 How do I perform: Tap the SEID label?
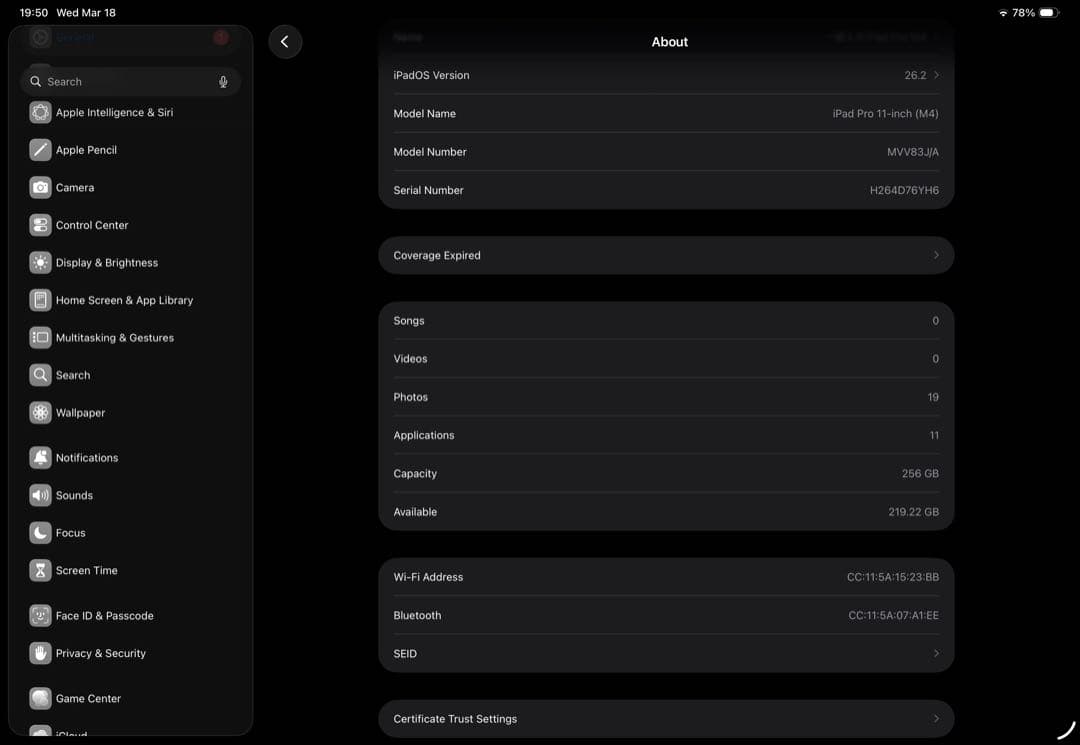405,653
